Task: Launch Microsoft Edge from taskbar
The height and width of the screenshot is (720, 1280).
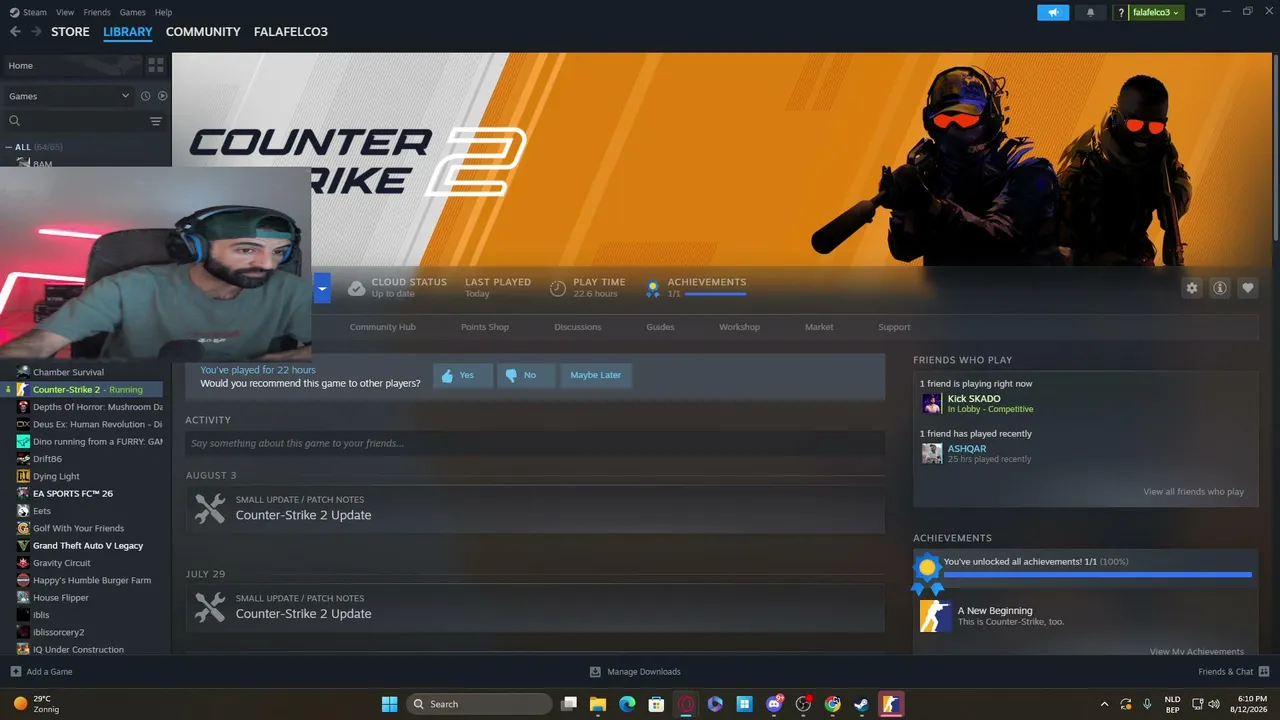Action: pos(627,704)
